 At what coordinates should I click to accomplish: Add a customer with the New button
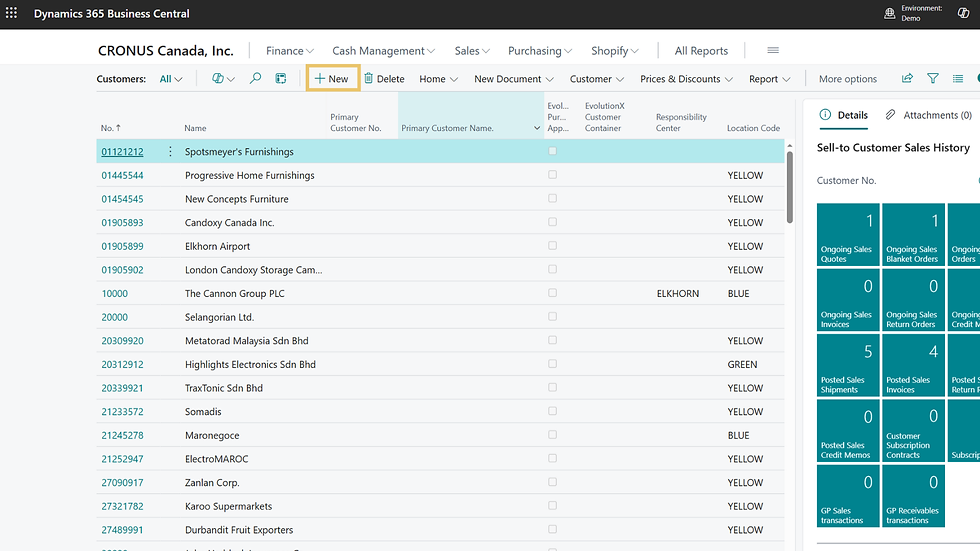point(332,79)
